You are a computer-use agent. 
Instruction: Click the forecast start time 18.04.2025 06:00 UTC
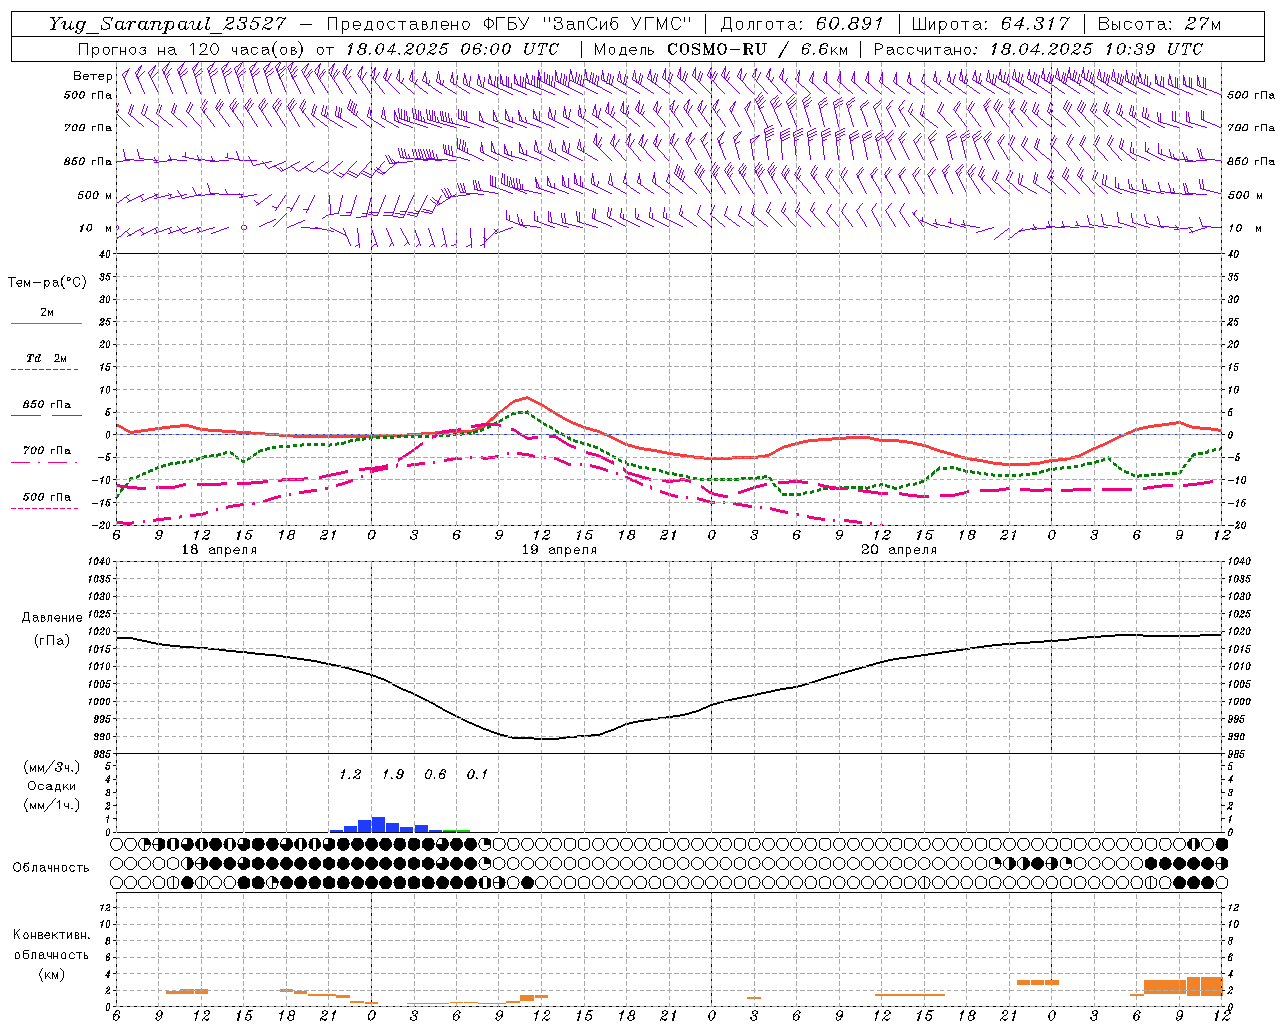451,49
